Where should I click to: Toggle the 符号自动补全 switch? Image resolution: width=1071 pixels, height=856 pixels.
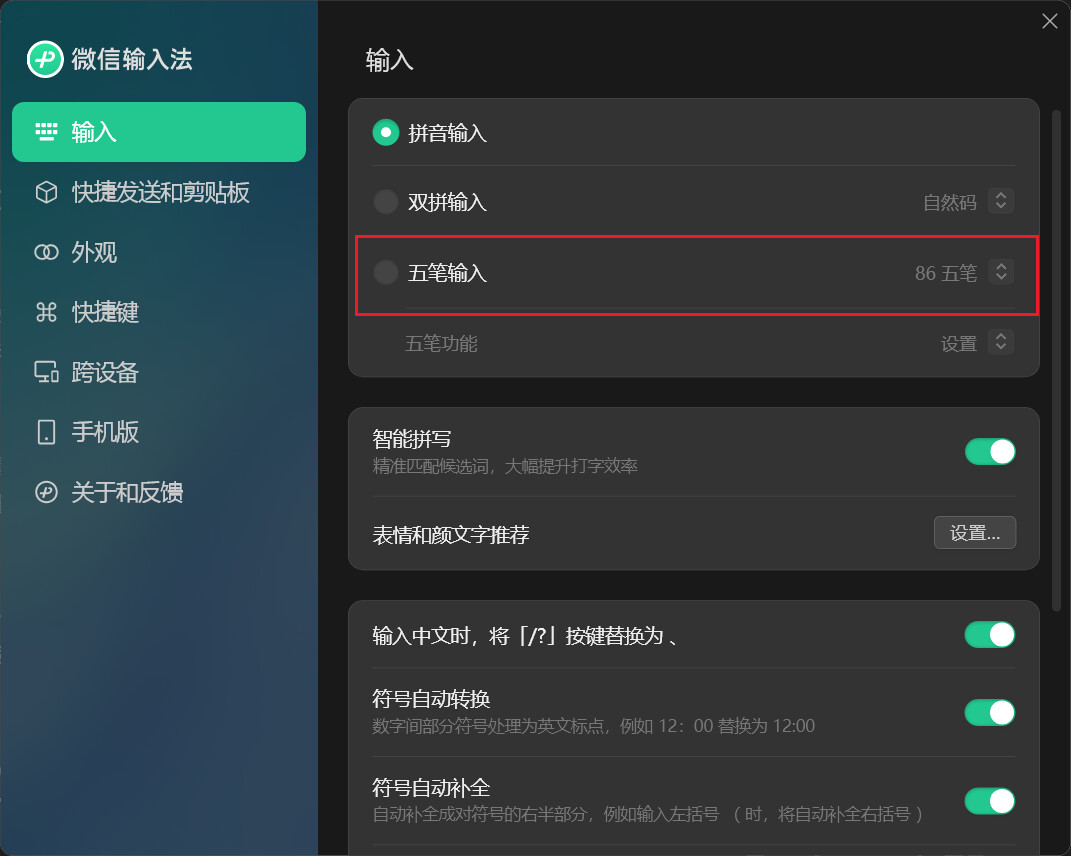tap(990, 801)
